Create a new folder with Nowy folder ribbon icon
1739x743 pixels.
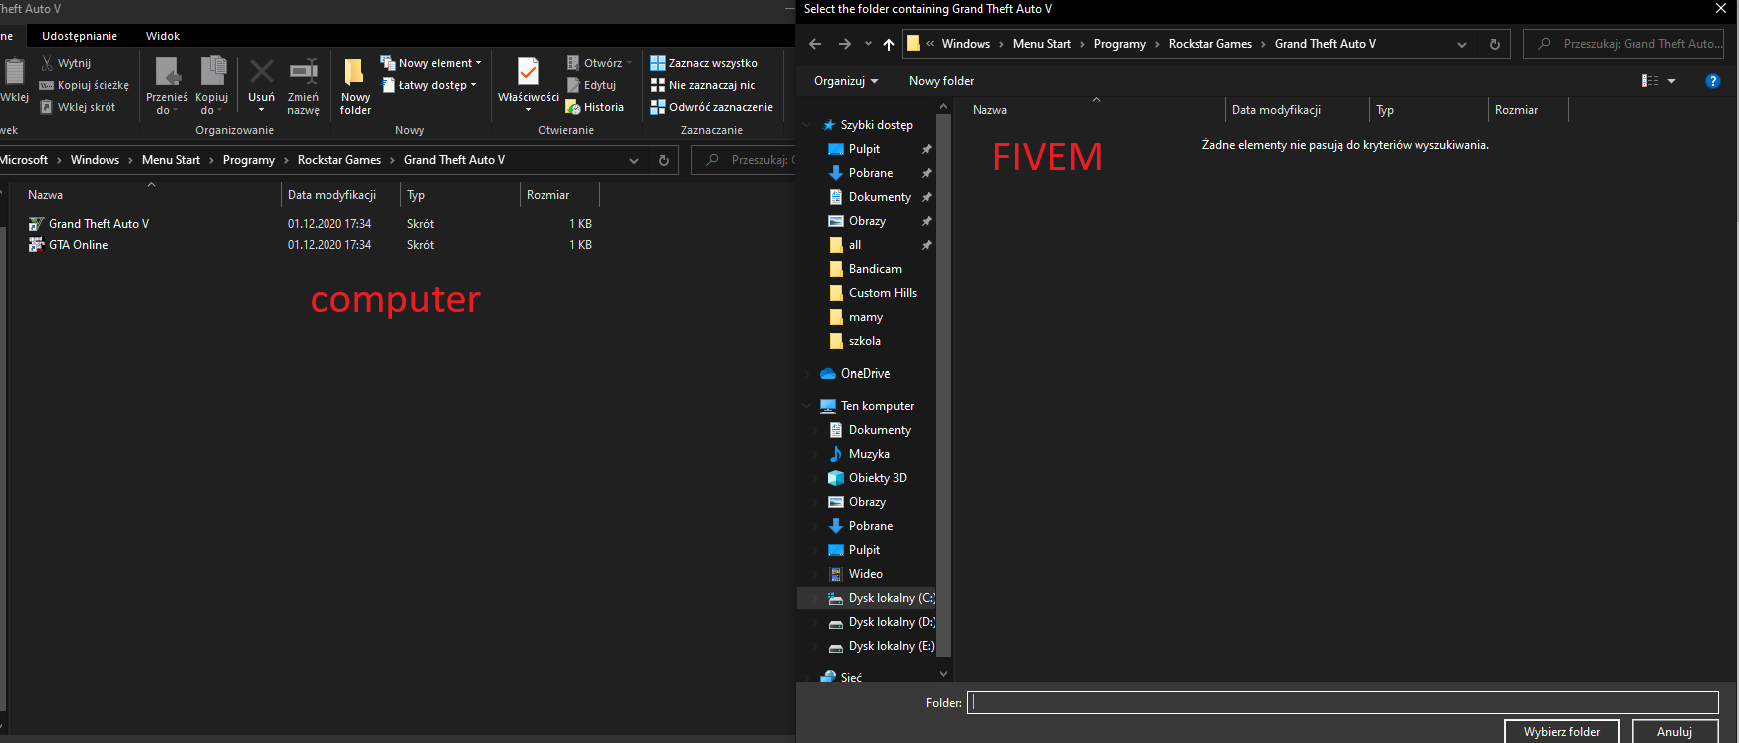tap(354, 72)
